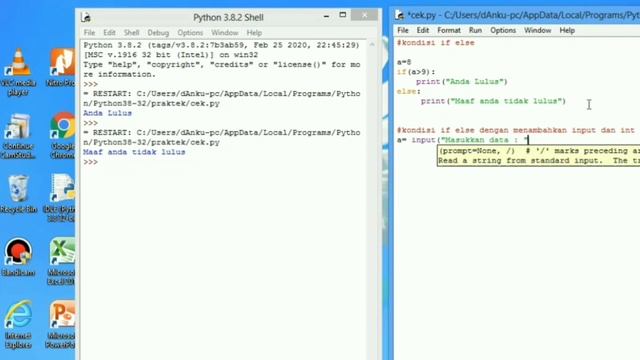Open Window menu in cek.py editor
The image size is (640, 360).
[x=538, y=31]
